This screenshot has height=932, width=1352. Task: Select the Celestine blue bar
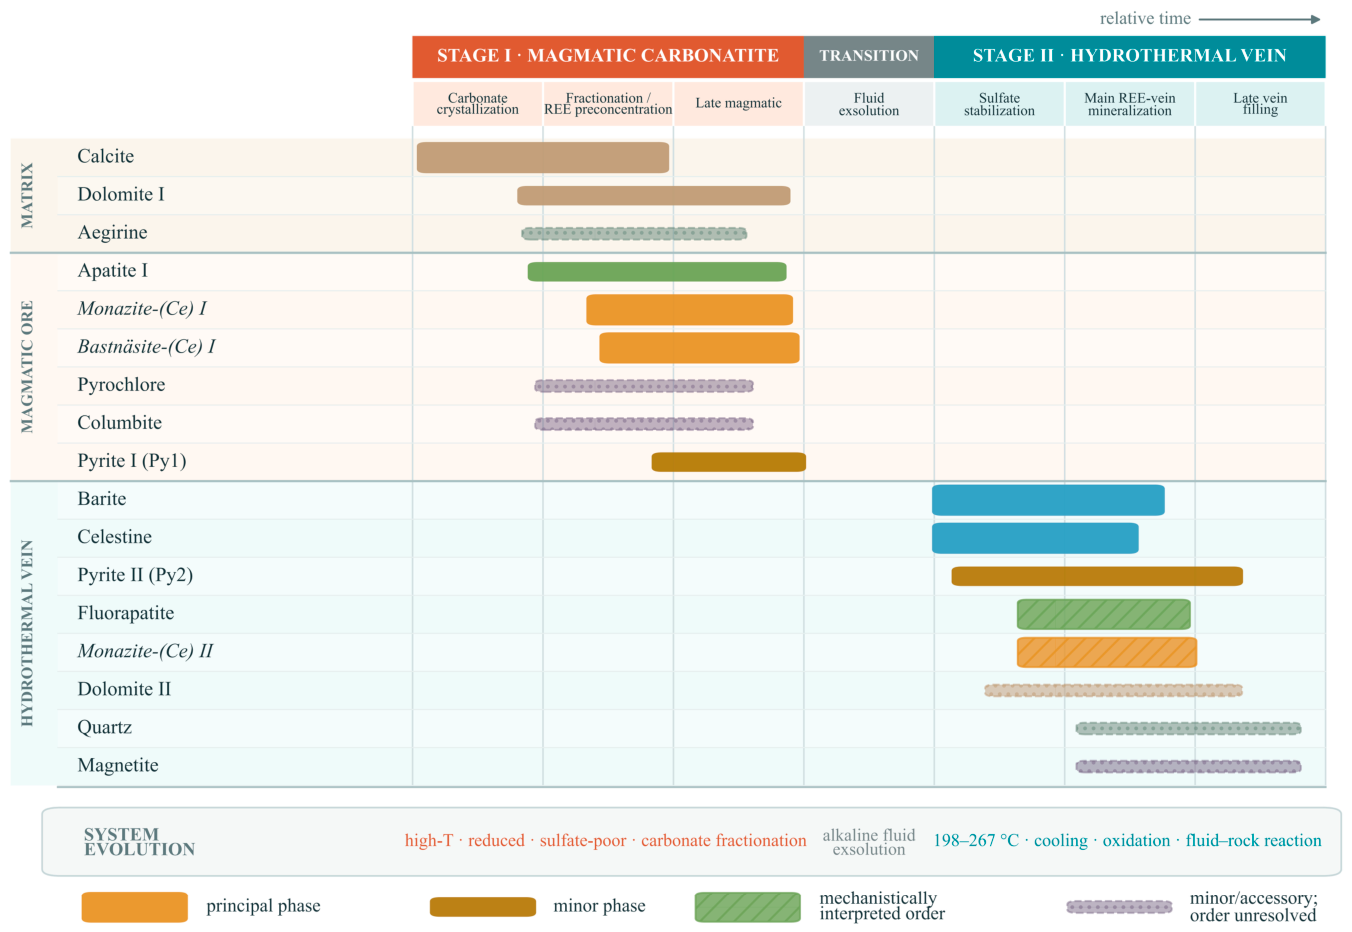1035,538
